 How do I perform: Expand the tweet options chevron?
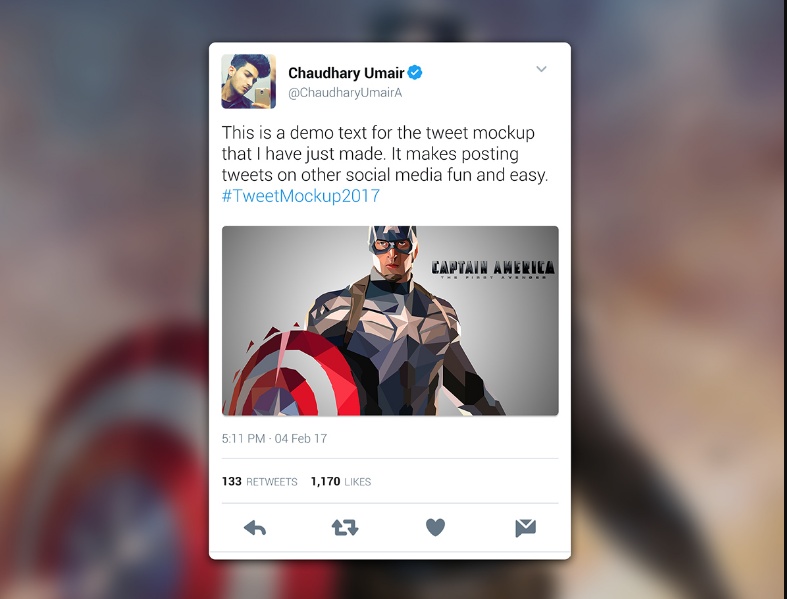541,69
